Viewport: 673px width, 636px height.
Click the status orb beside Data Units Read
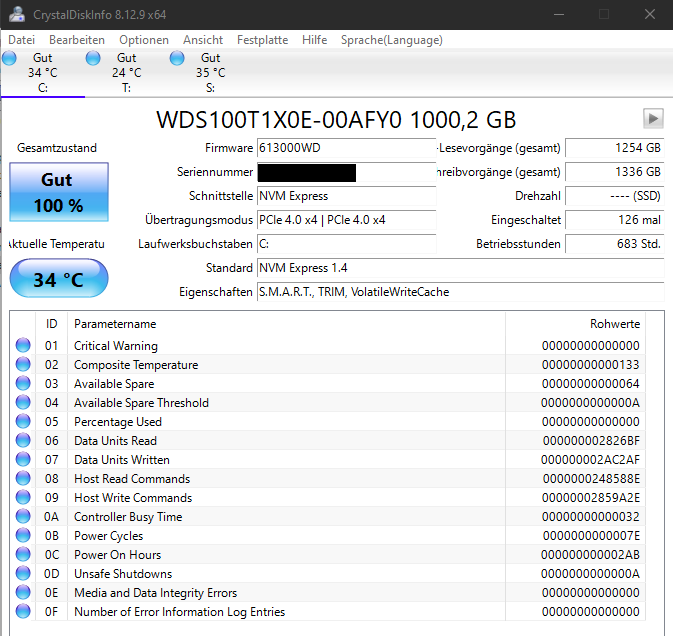coord(23,440)
